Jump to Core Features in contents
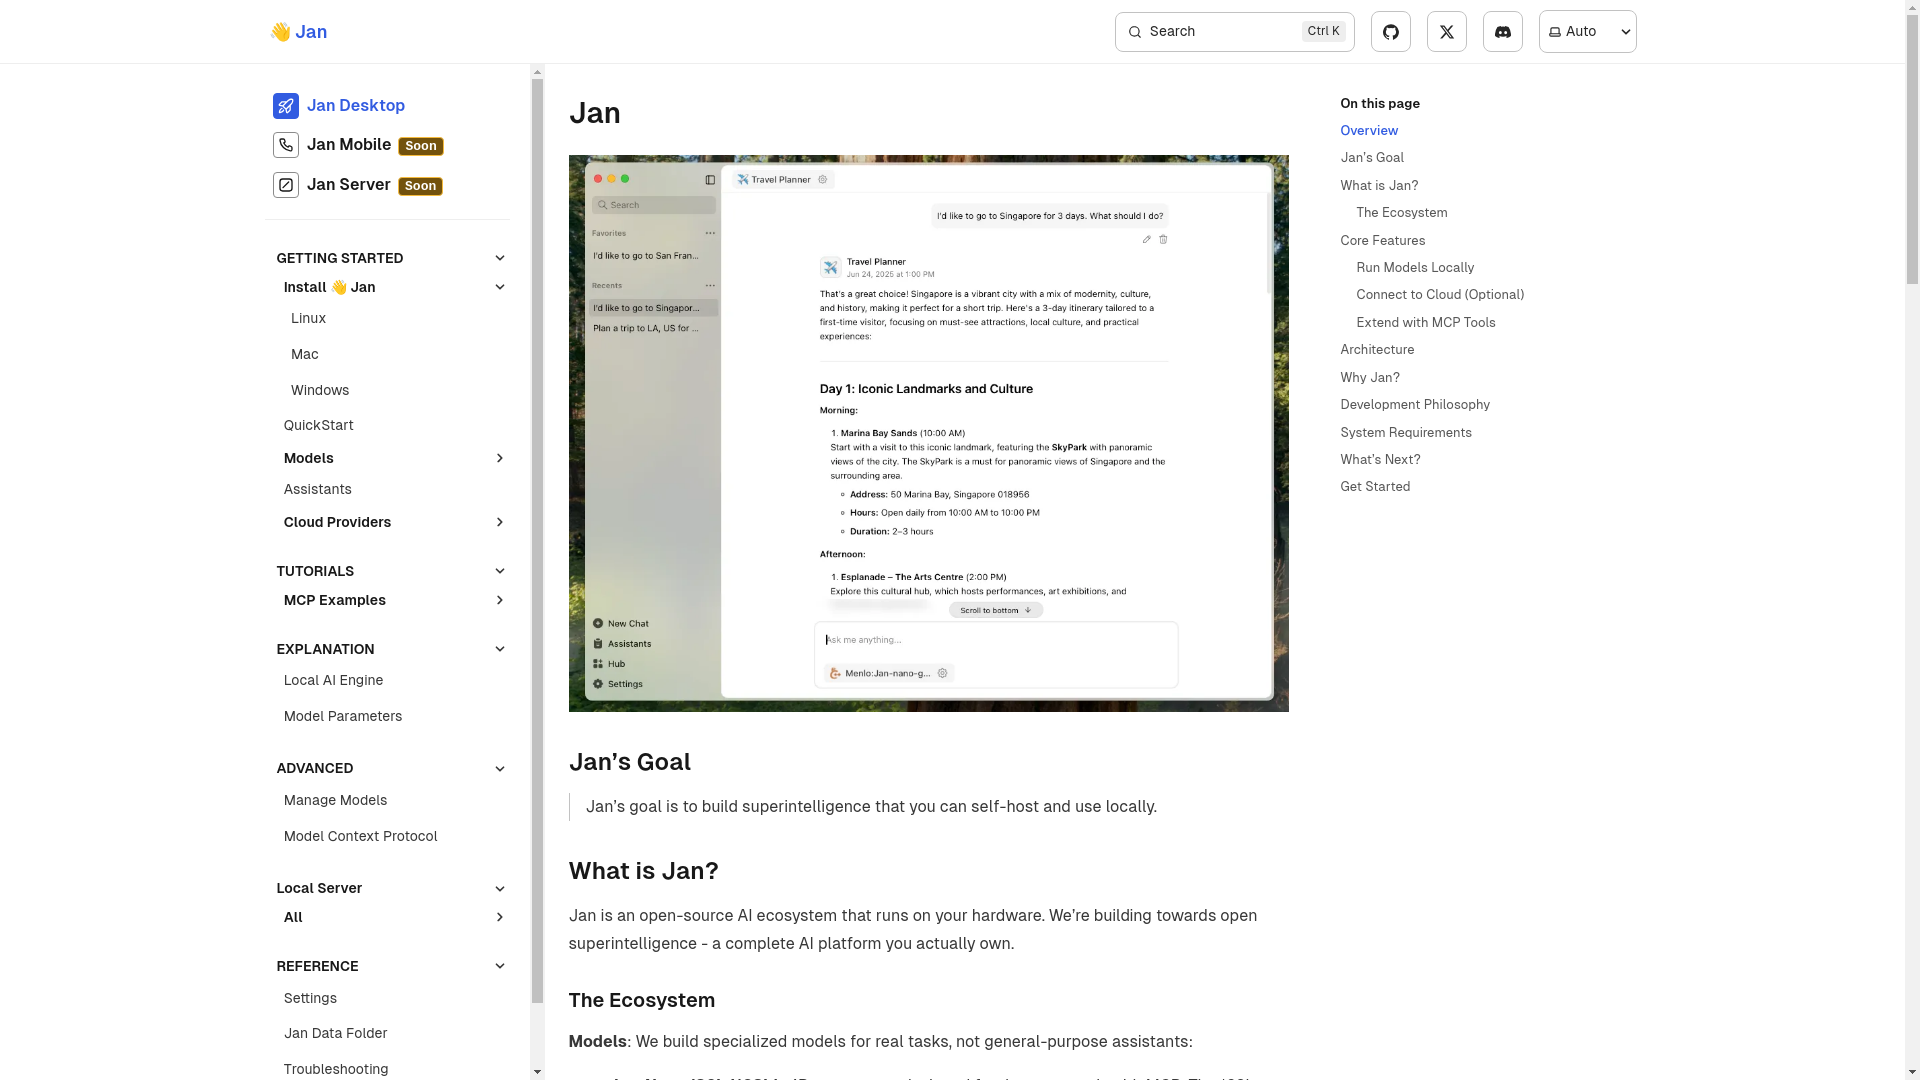 1382,241
